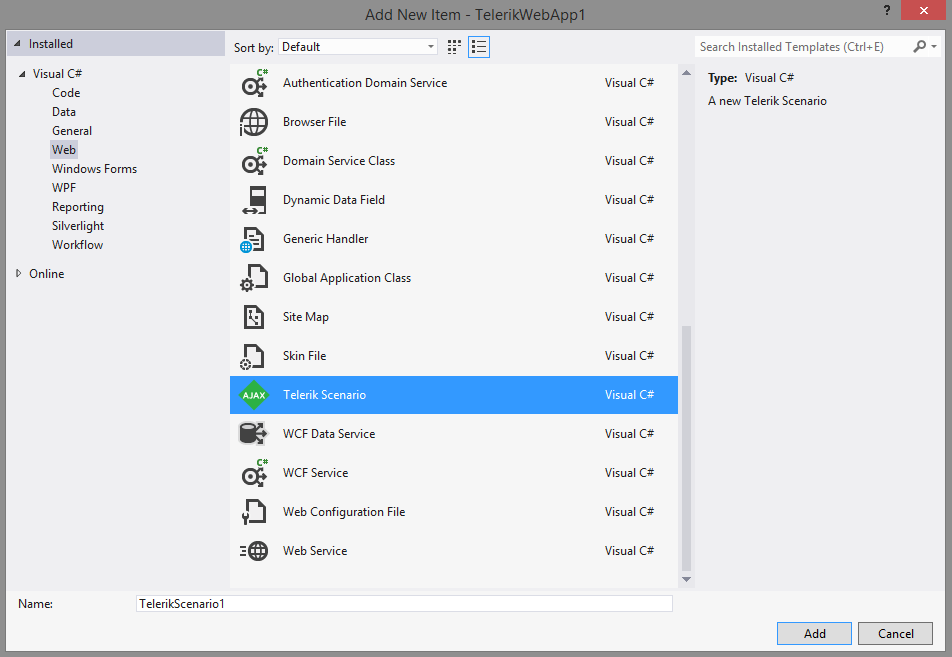The image size is (952, 657).
Task: Select the Silverlight category
Action: [78, 226]
